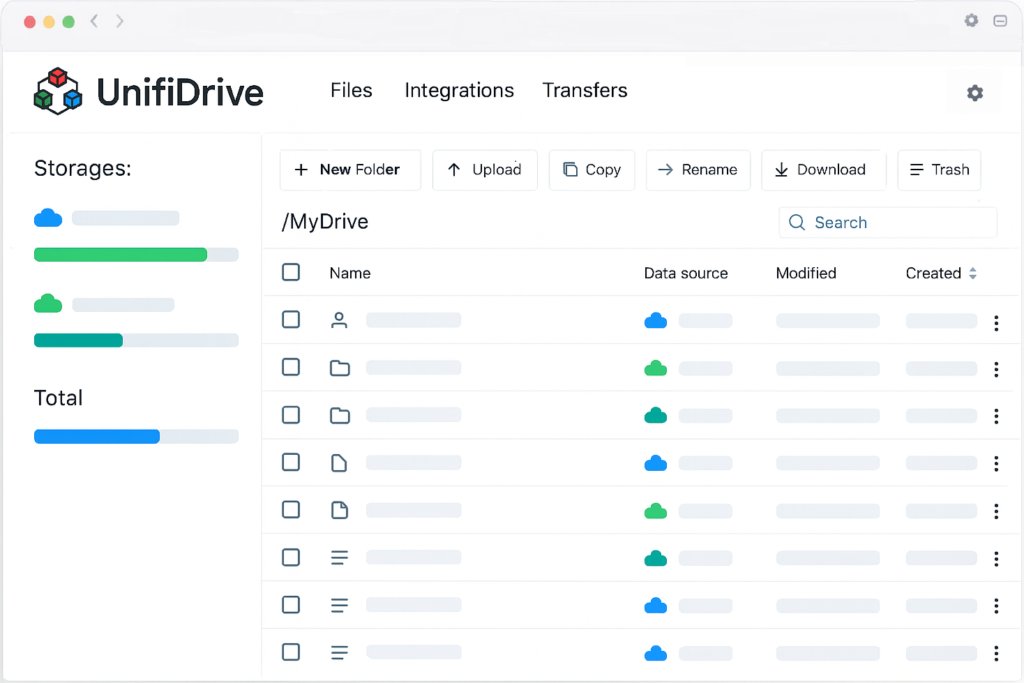Select the blue cloud storage icon in sidebar
This screenshot has width=1024, height=683.
pyautogui.click(x=47, y=218)
